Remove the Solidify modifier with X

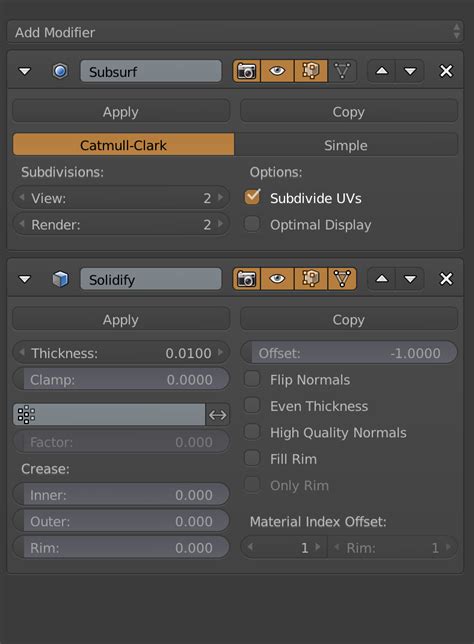[446, 279]
